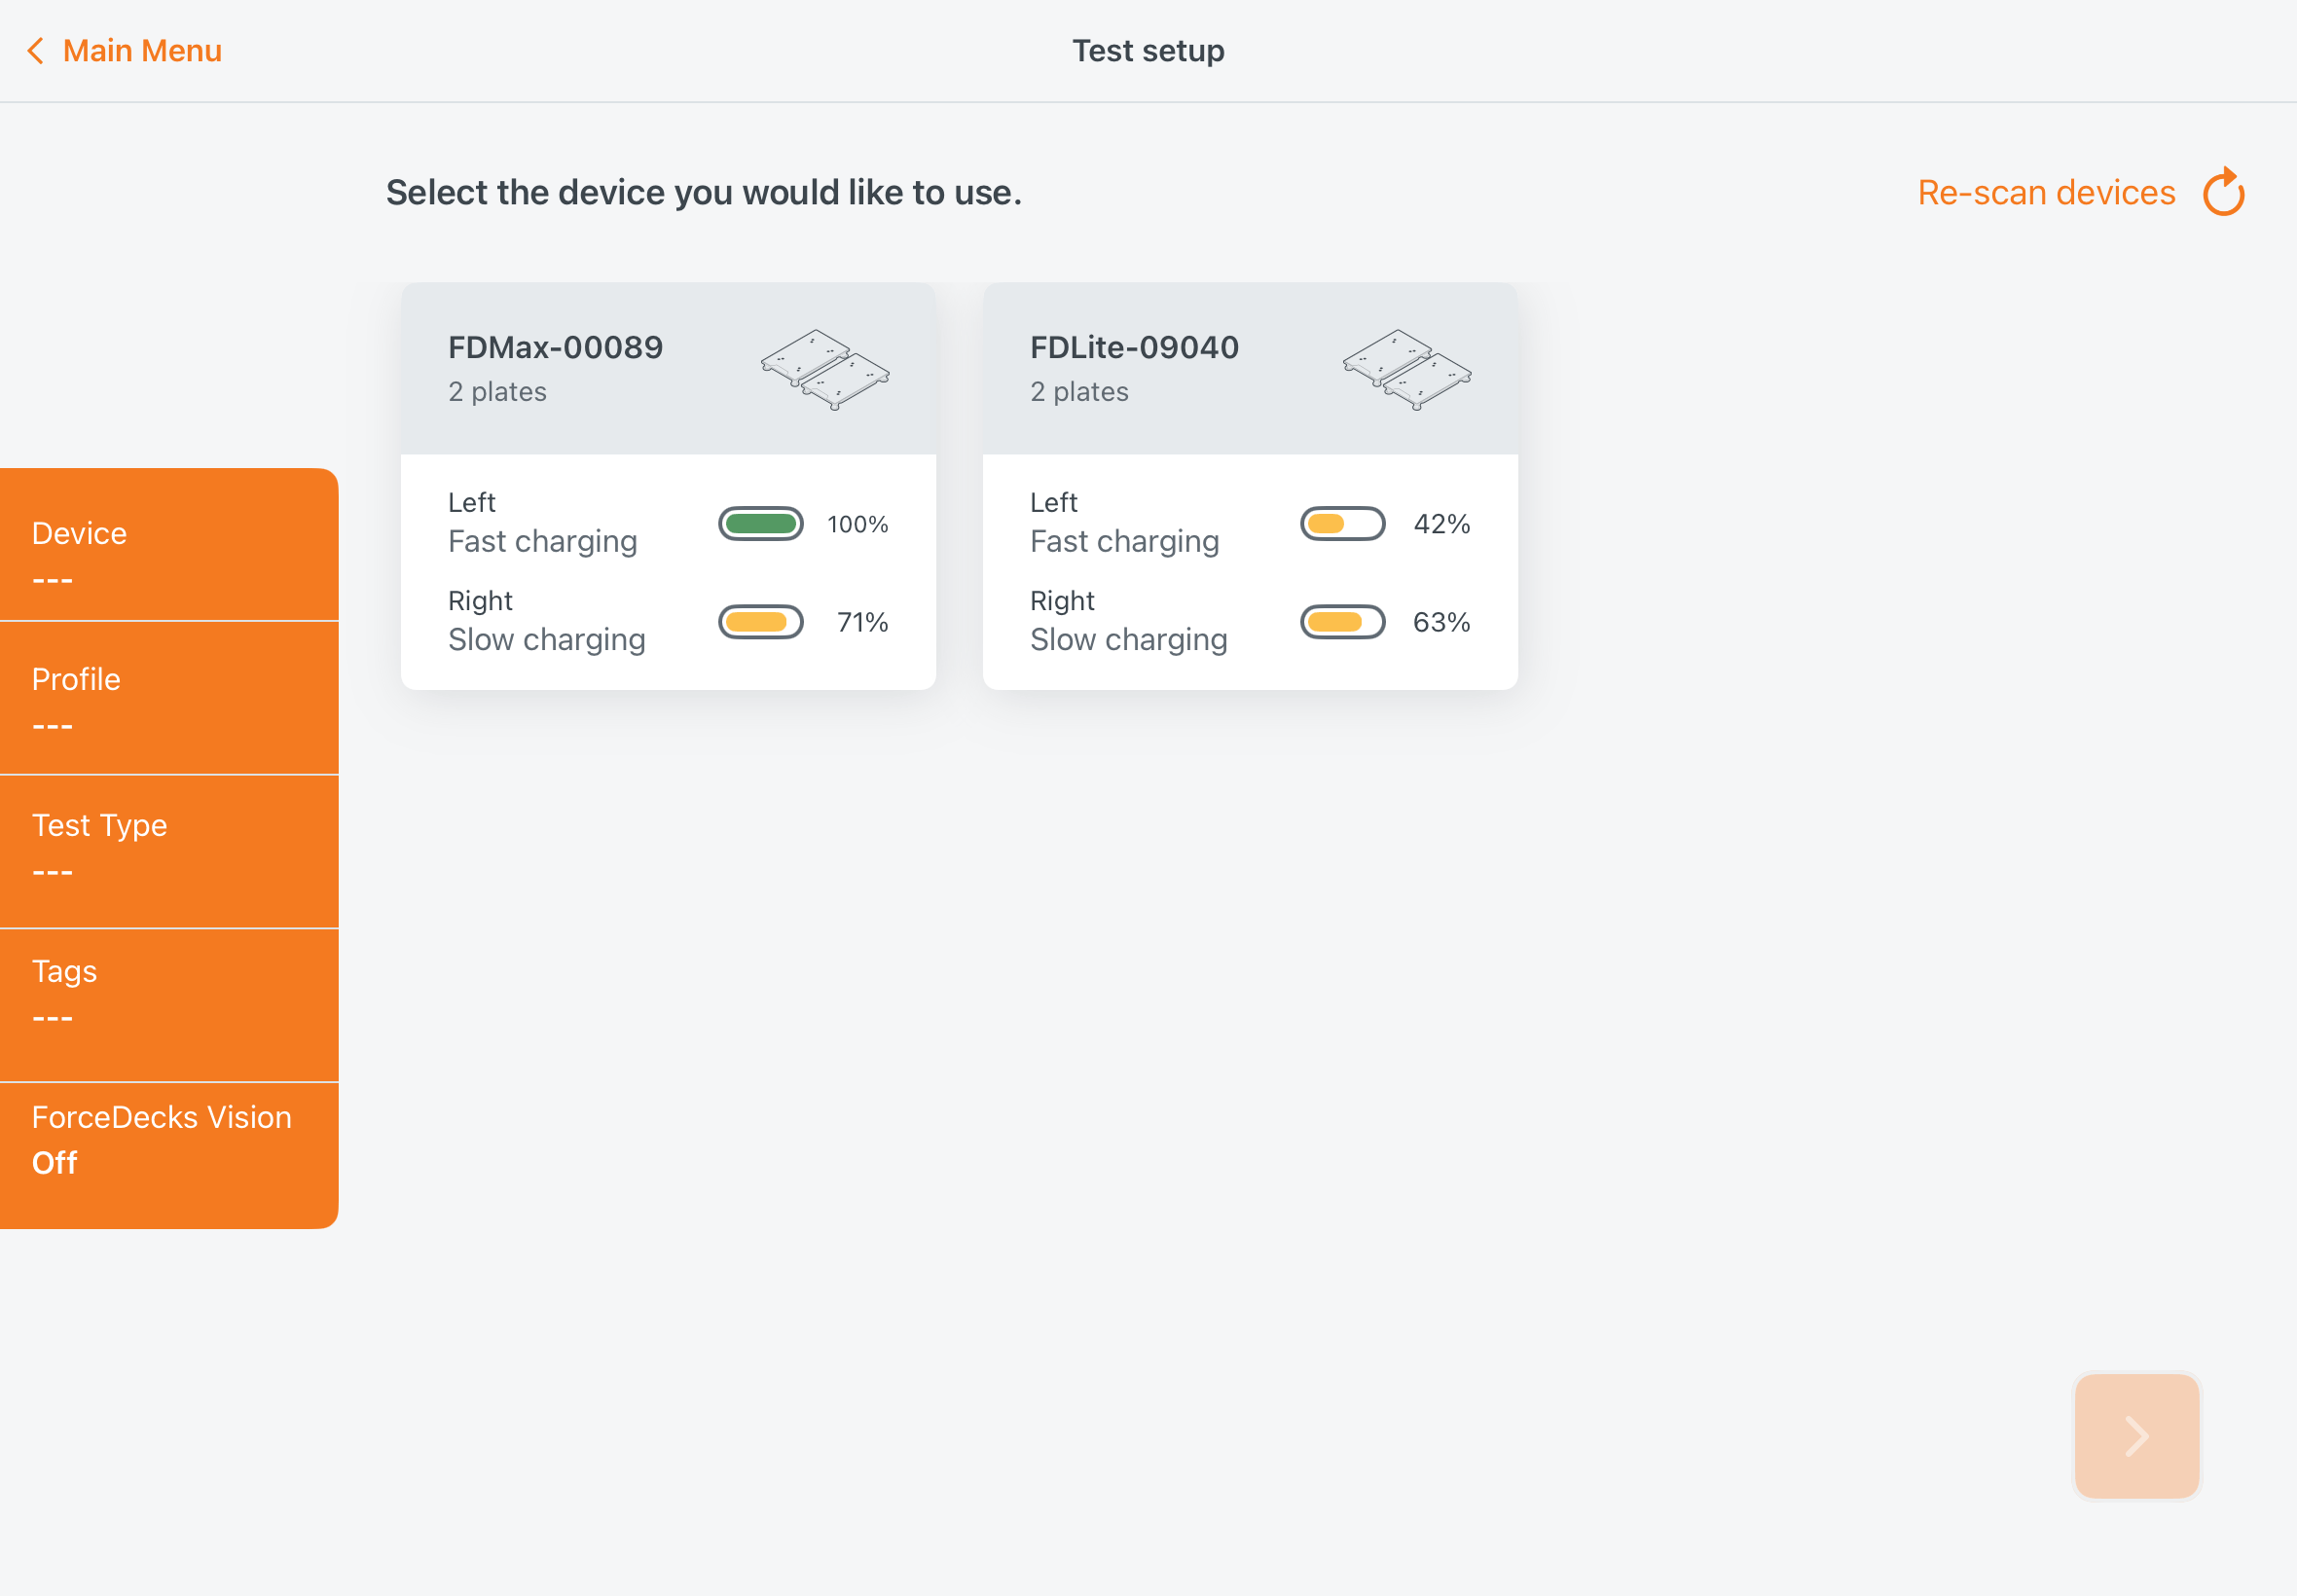Click the force plates icon on FDLite-09040
This screenshot has width=2297, height=1596.
coord(1407,369)
